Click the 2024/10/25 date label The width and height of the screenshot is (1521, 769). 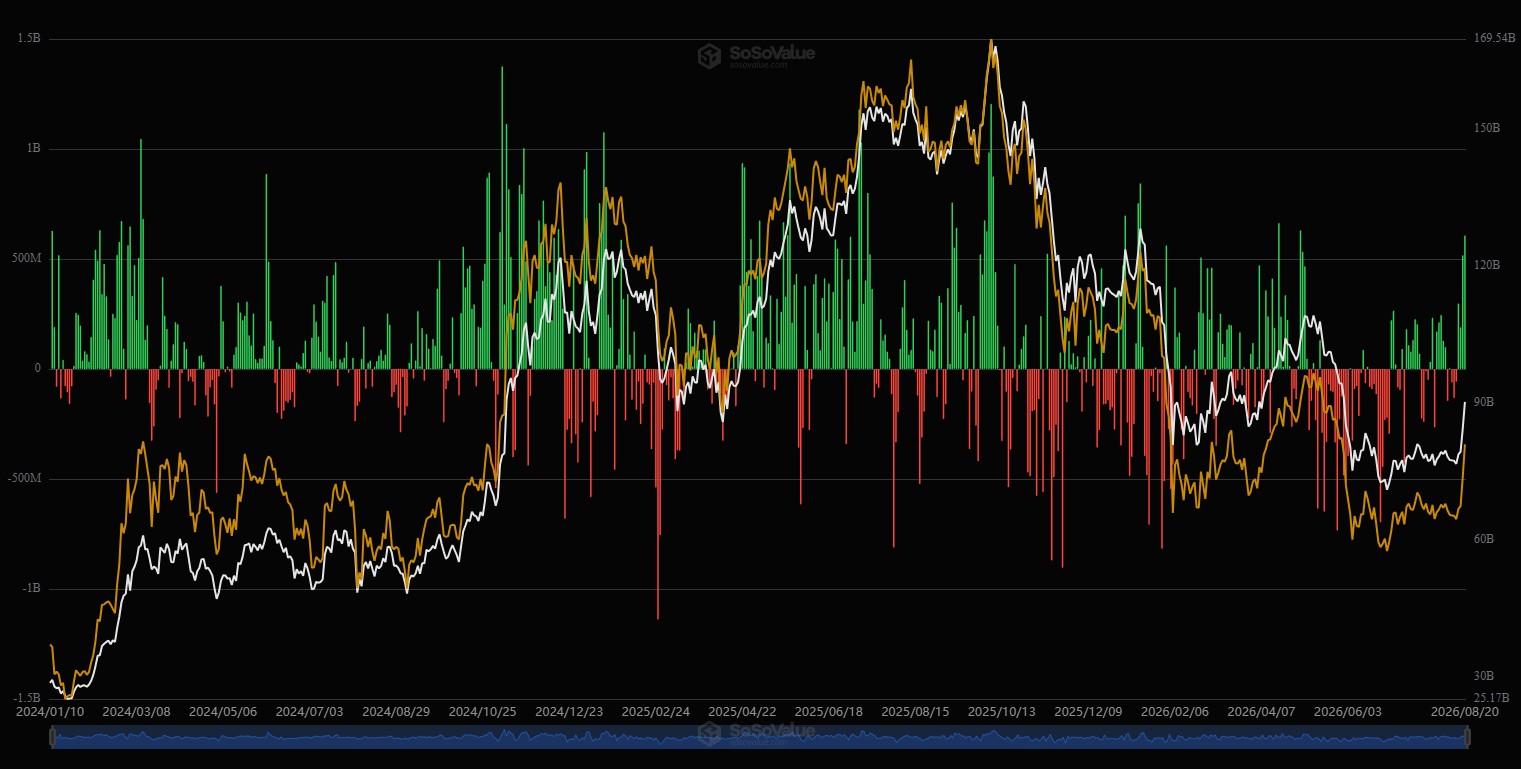tap(482, 712)
